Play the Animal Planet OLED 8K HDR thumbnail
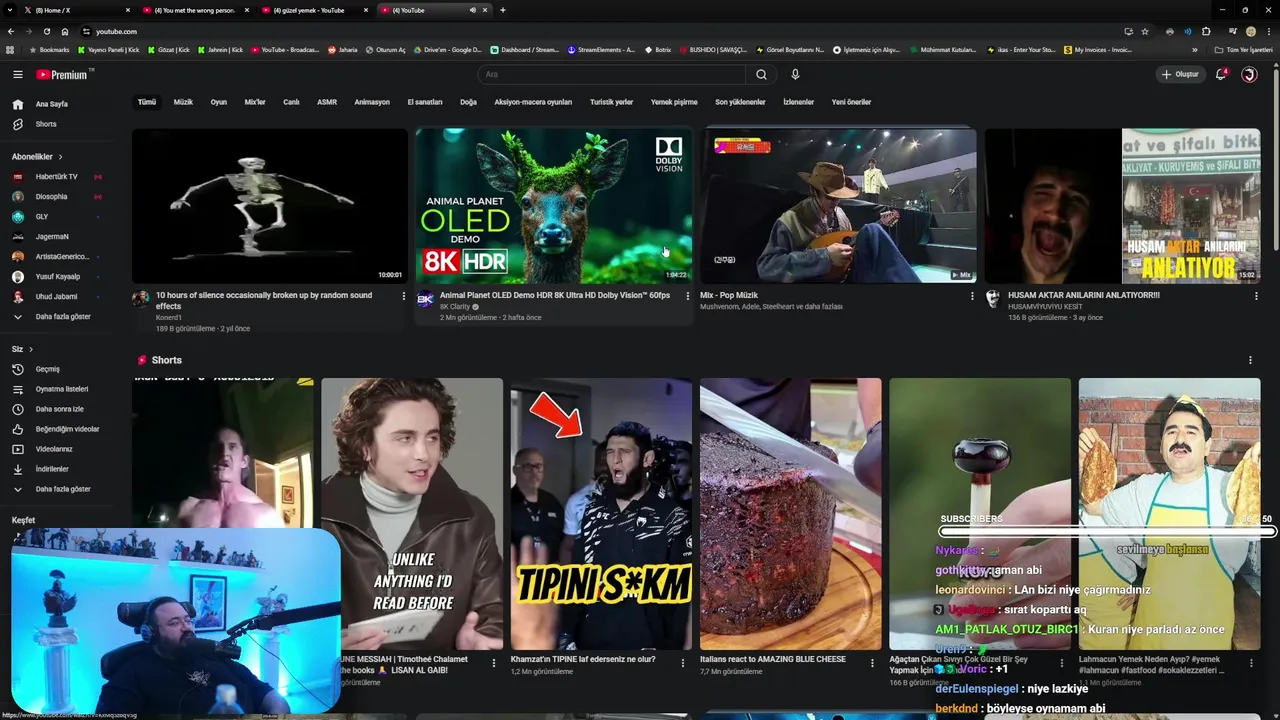Image resolution: width=1280 pixels, height=720 pixels. [554, 206]
